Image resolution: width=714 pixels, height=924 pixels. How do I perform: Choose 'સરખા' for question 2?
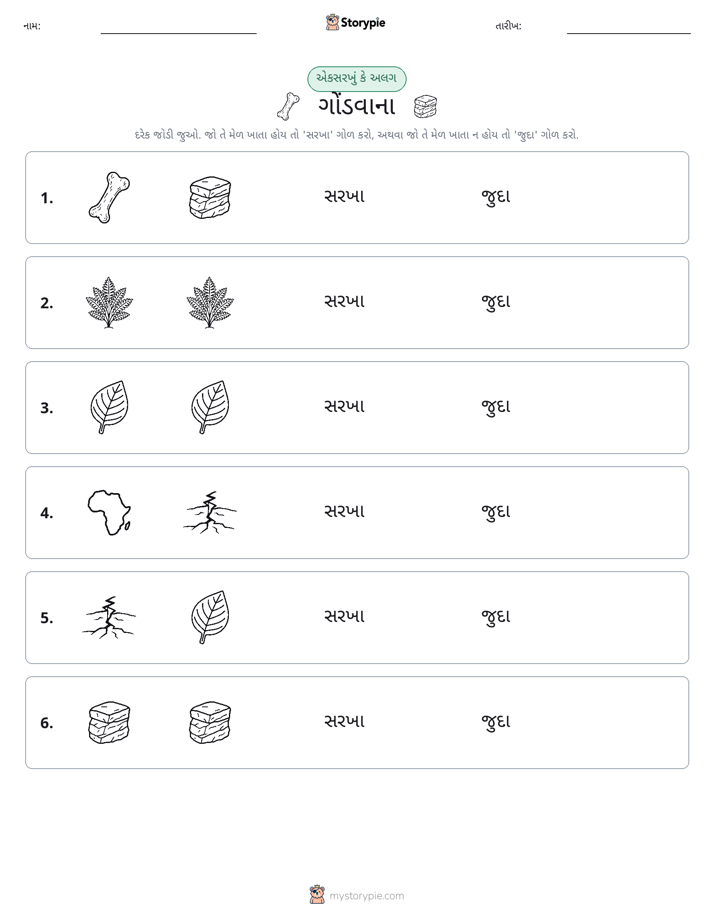[345, 301]
